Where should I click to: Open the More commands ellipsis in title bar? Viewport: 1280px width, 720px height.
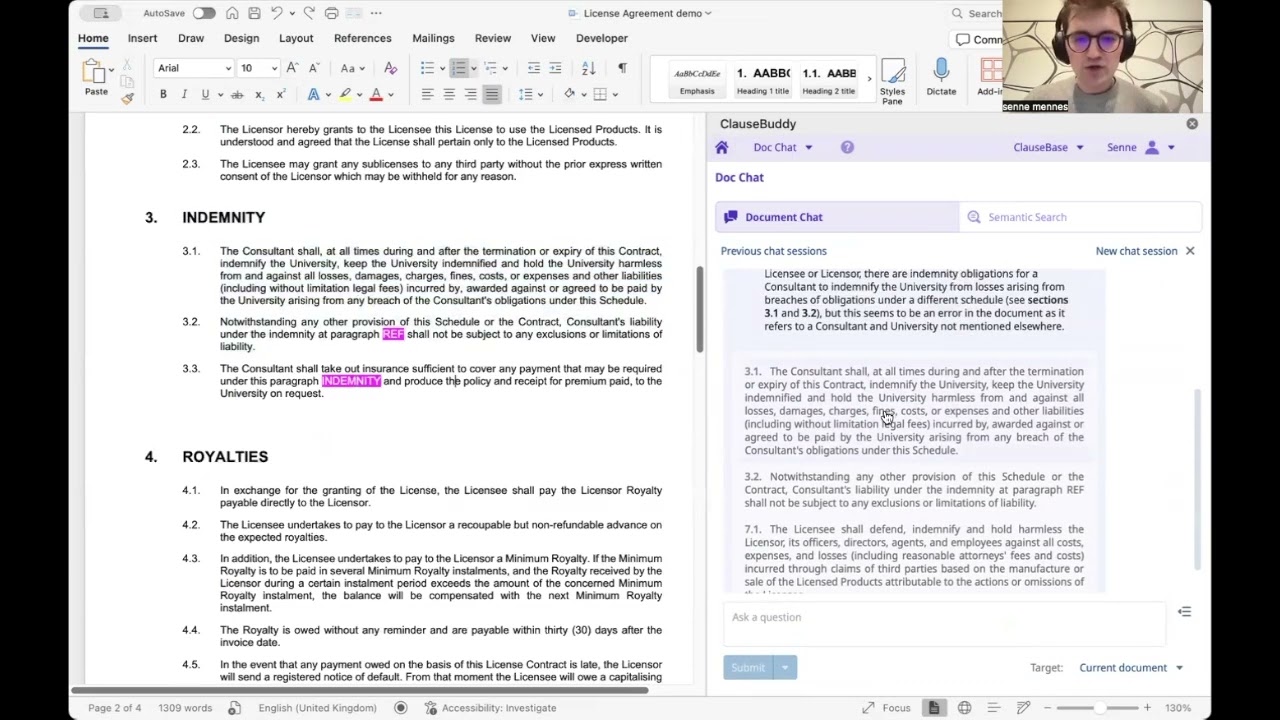coord(376,13)
